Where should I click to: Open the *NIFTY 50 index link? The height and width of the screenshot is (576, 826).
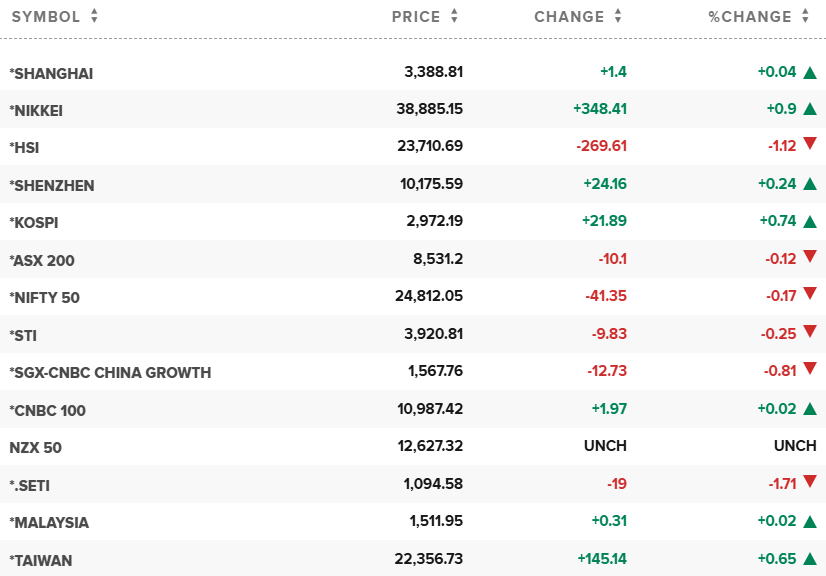pos(44,297)
